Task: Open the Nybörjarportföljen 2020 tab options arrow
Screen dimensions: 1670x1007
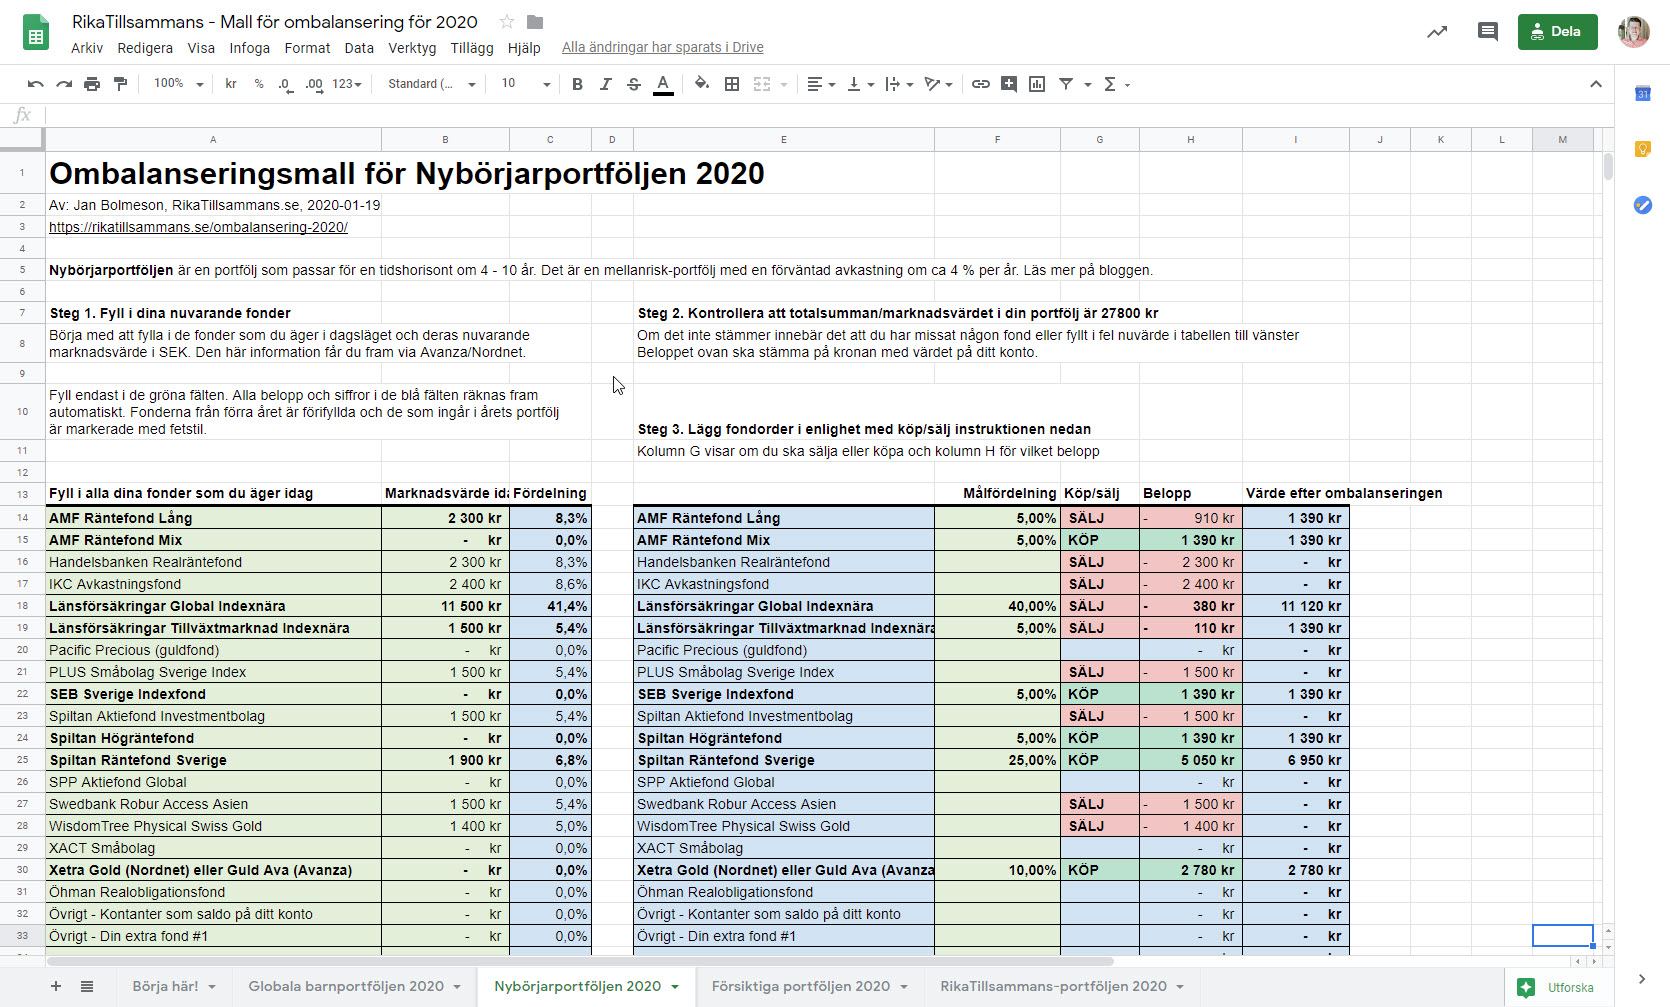Action: pos(675,987)
